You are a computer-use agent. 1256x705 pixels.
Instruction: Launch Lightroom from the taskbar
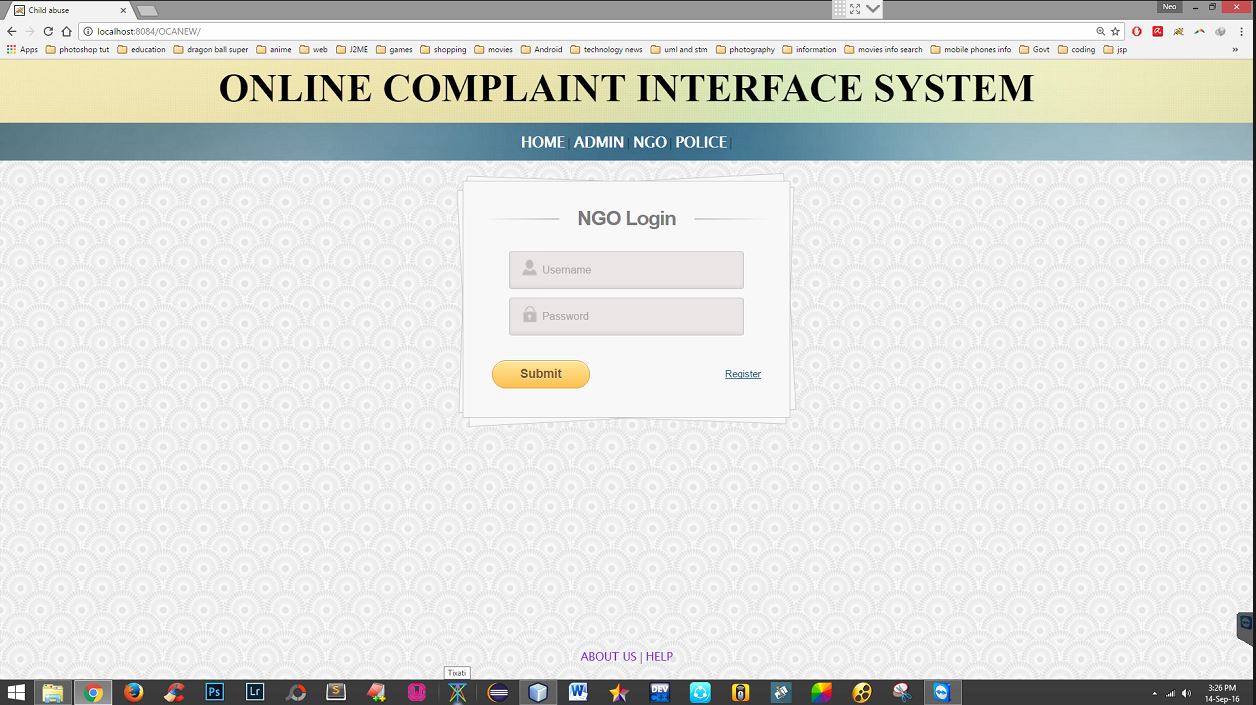(x=255, y=692)
